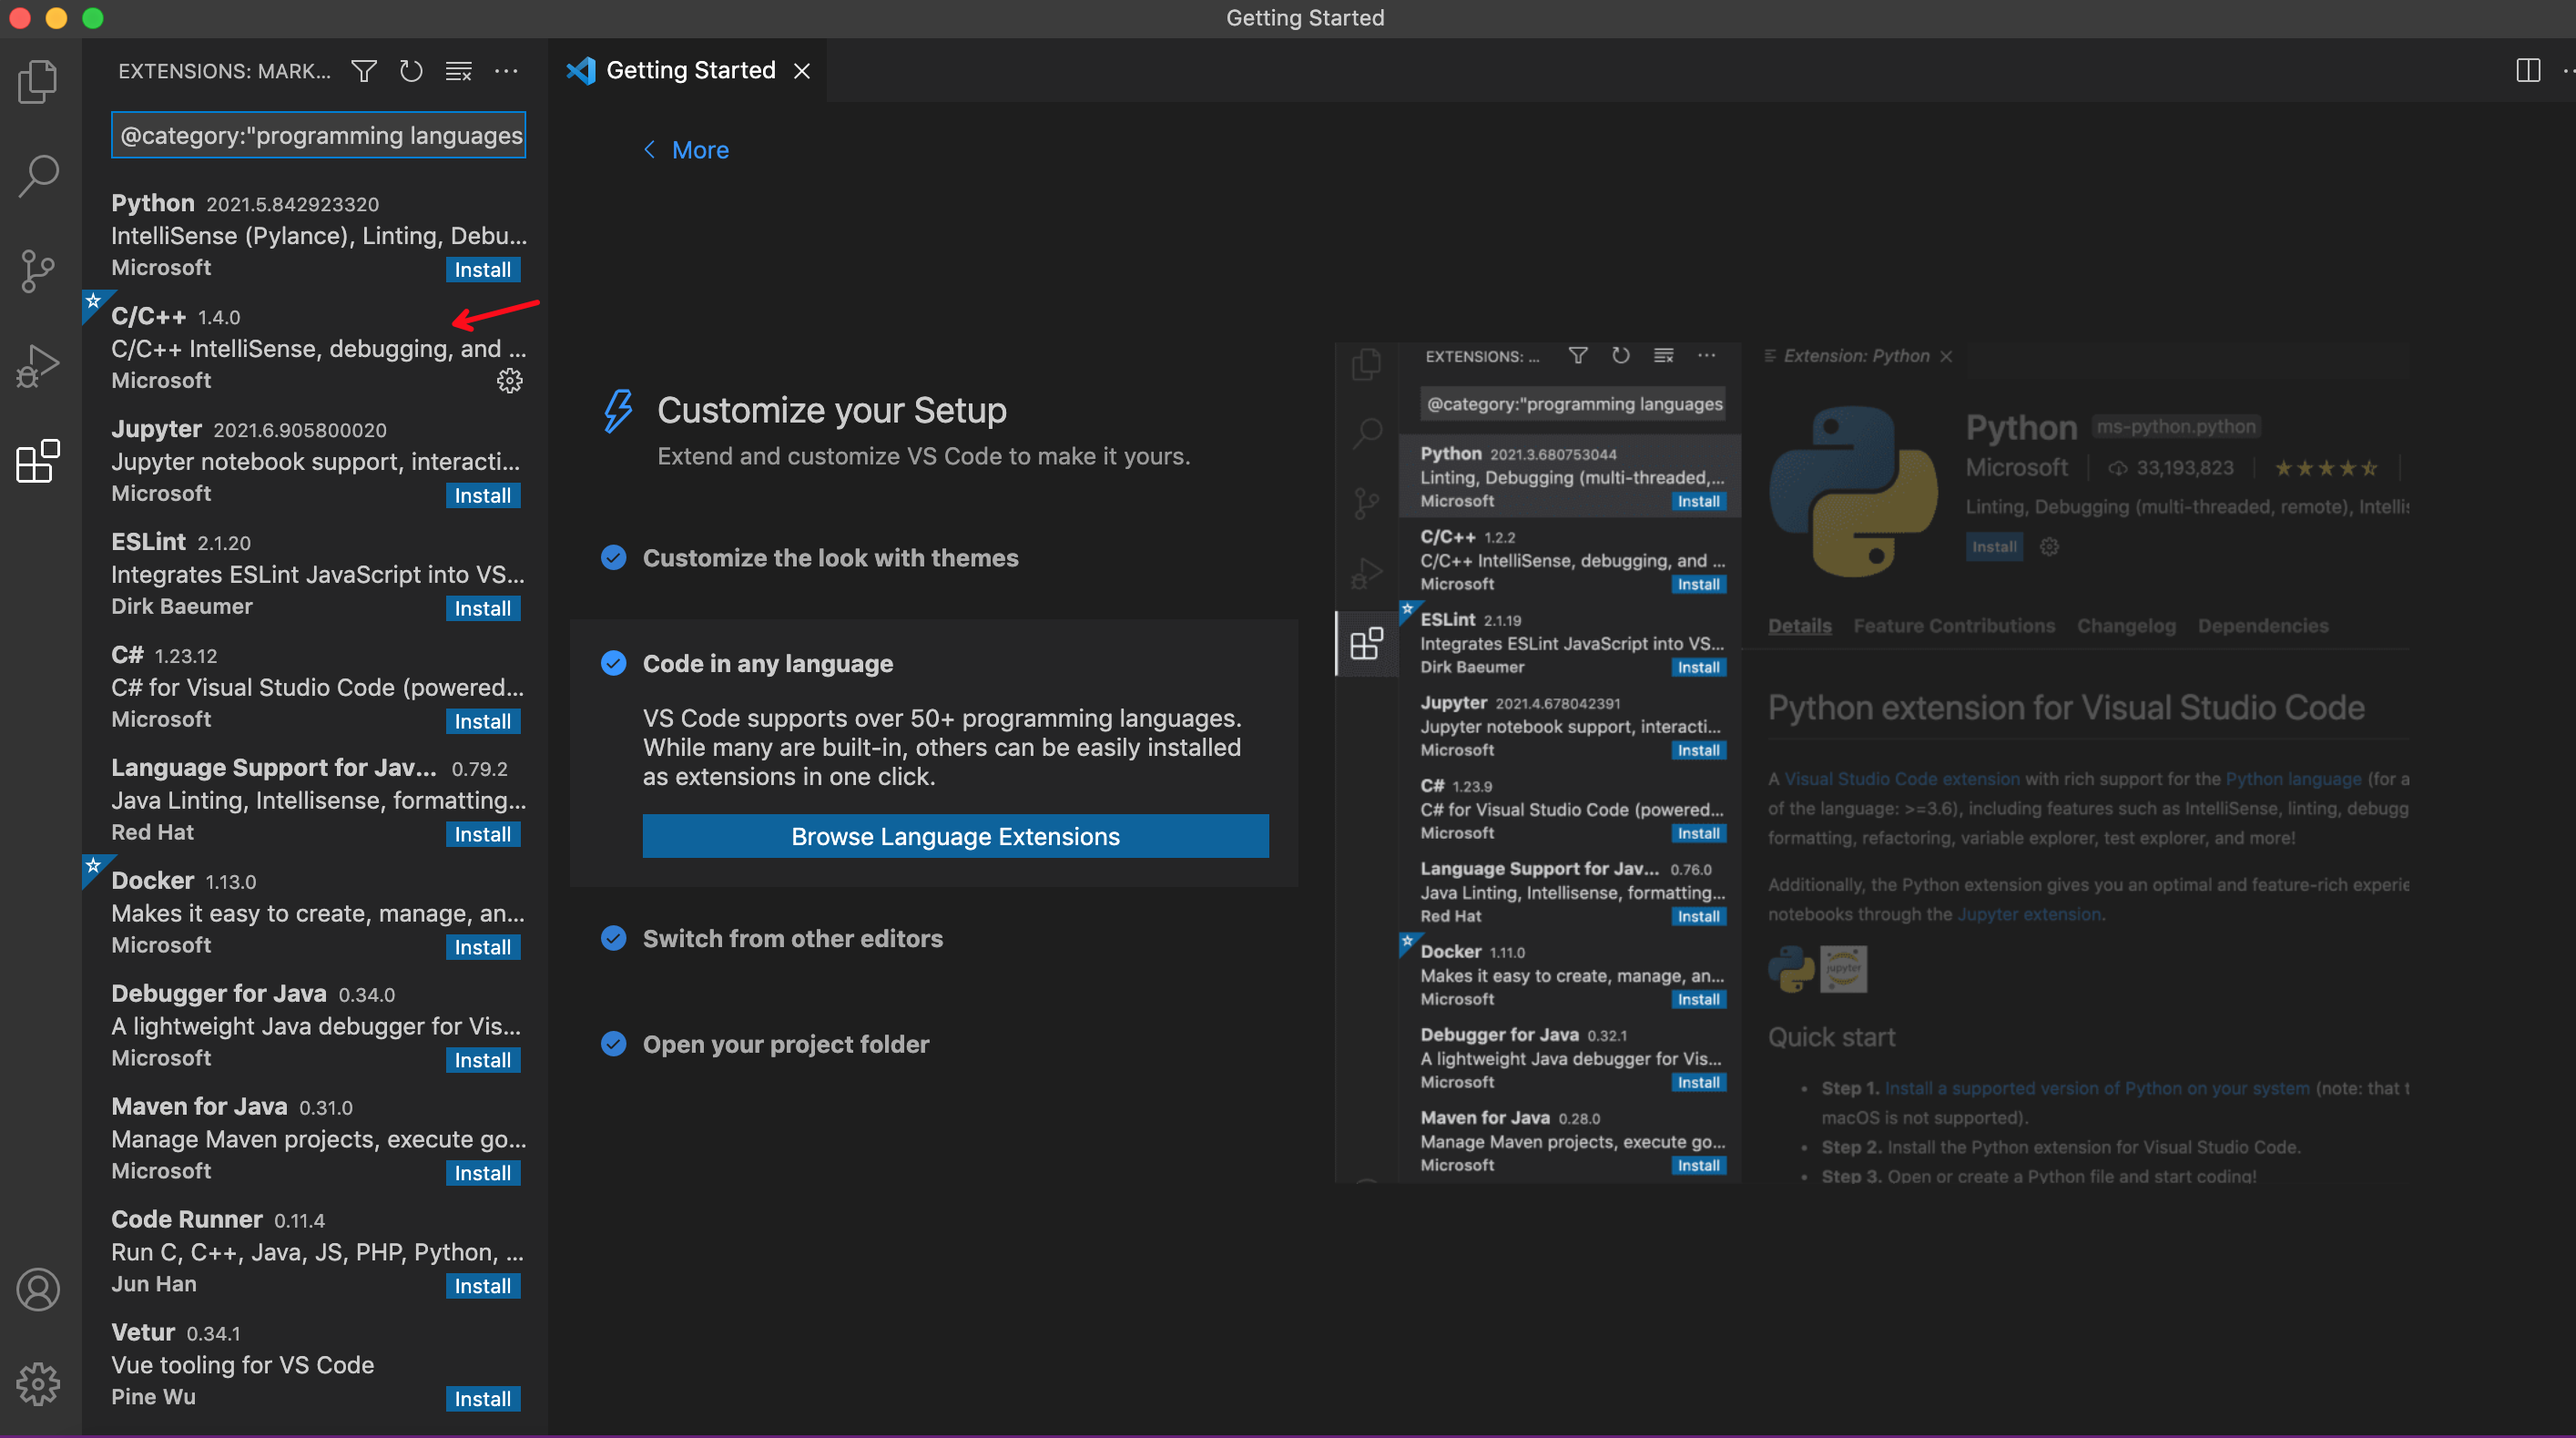Image resolution: width=2576 pixels, height=1438 pixels.
Task: Open the Jupyter extension entry
Action: tap(315, 461)
